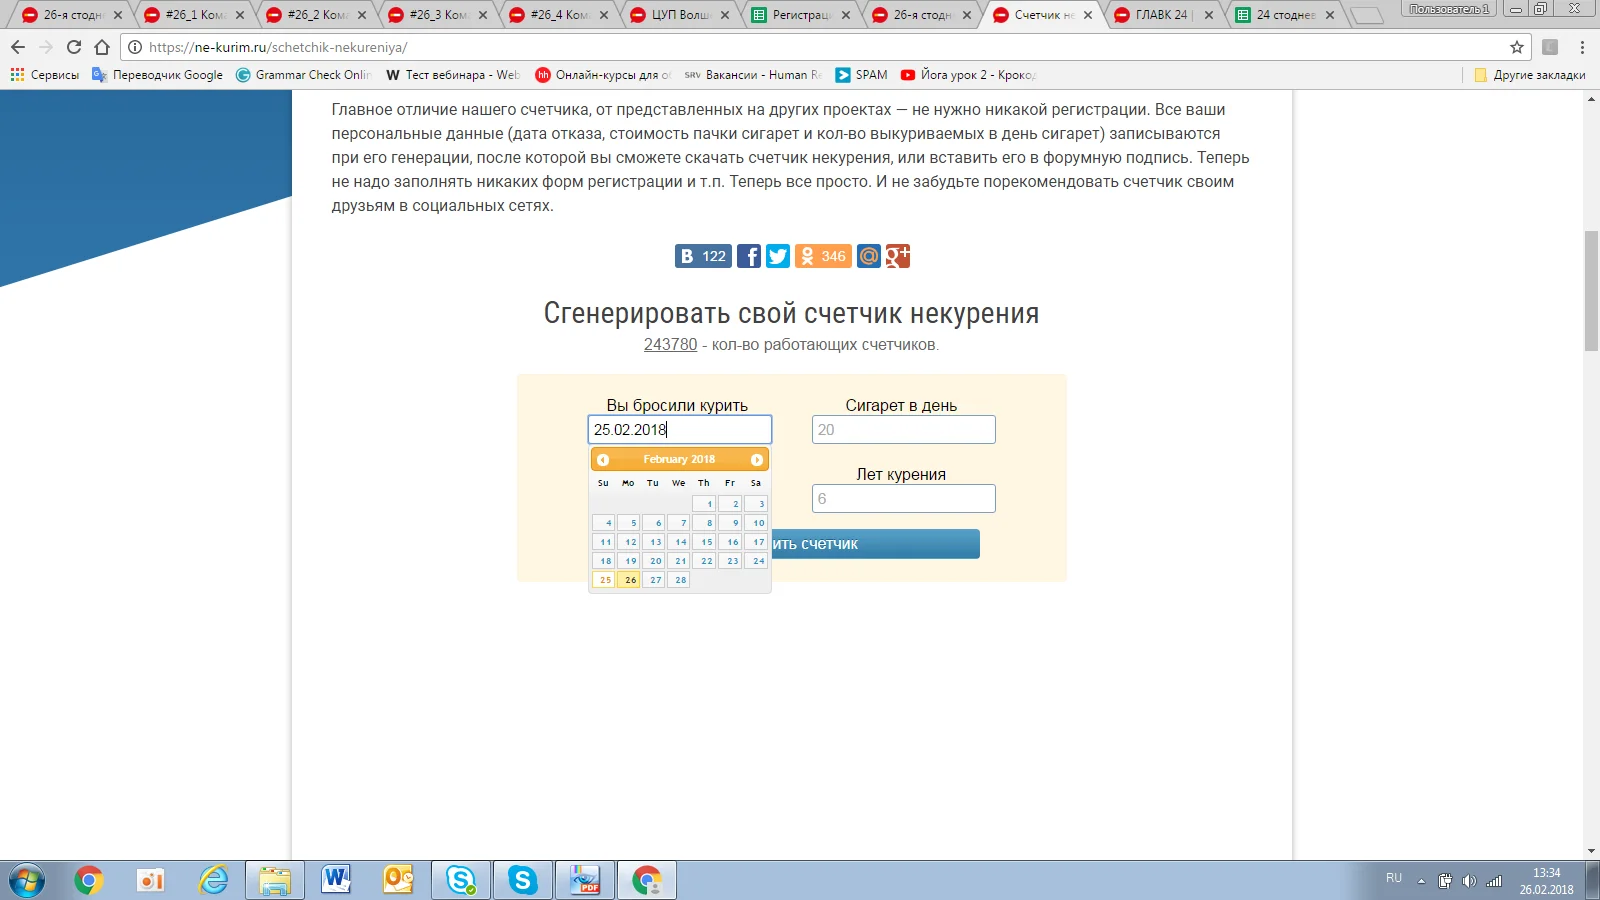Switch to the ЦУП Волш tab
The height and width of the screenshot is (900, 1600).
pyautogui.click(x=680, y=15)
